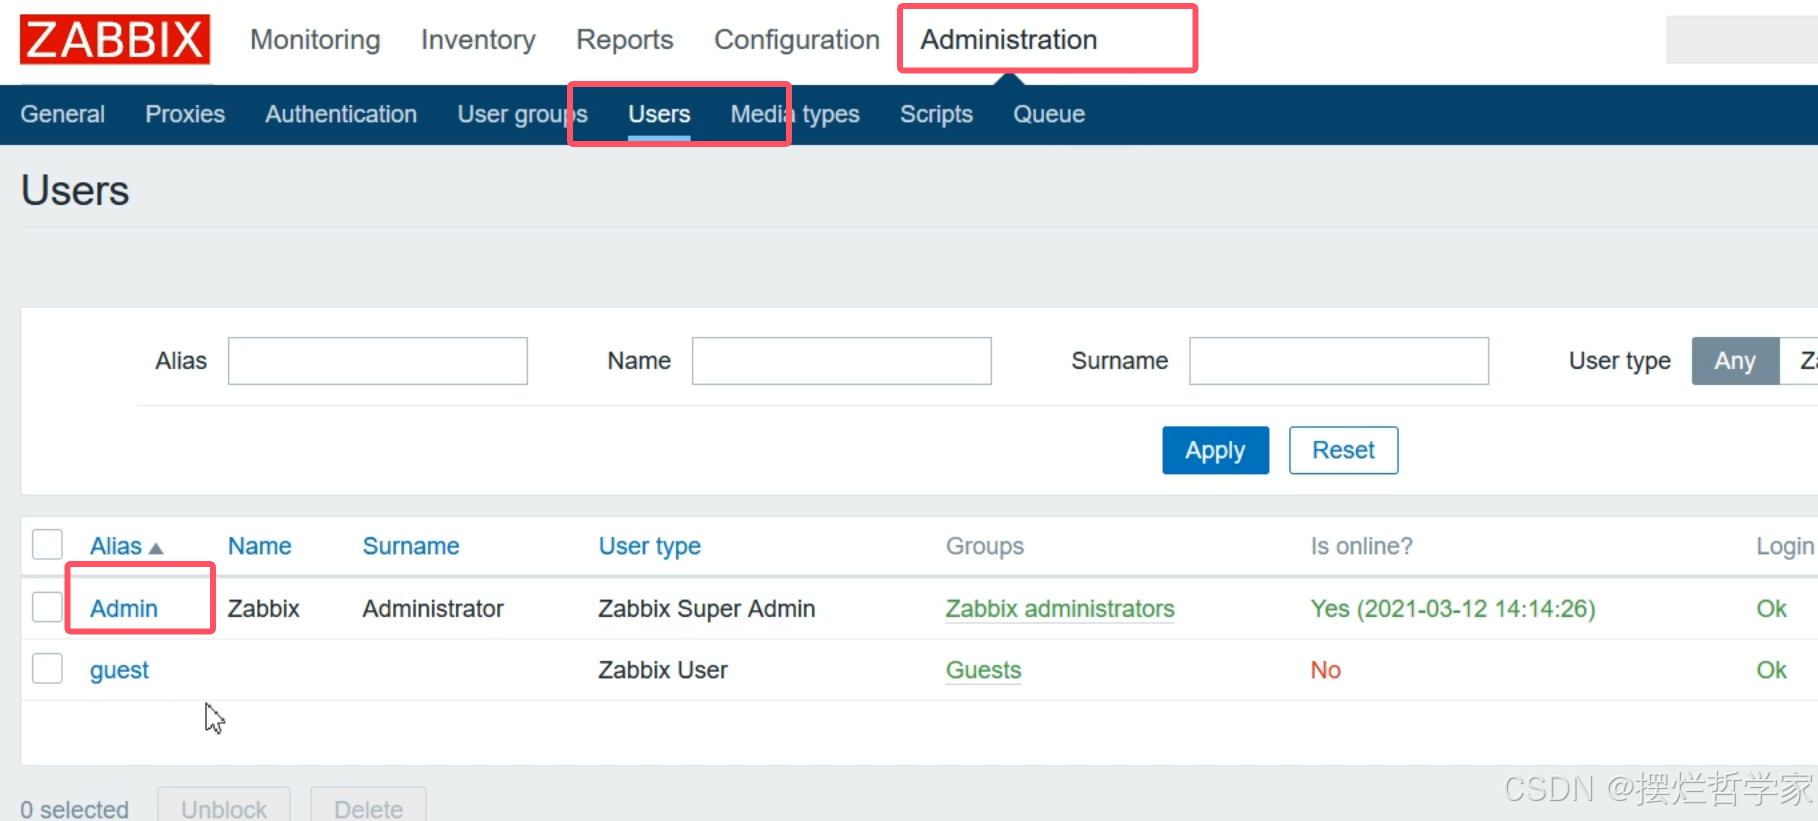The height and width of the screenshot is (821, 1818).
Task: Sort the table by Surname column
Action: click(411, 546)
